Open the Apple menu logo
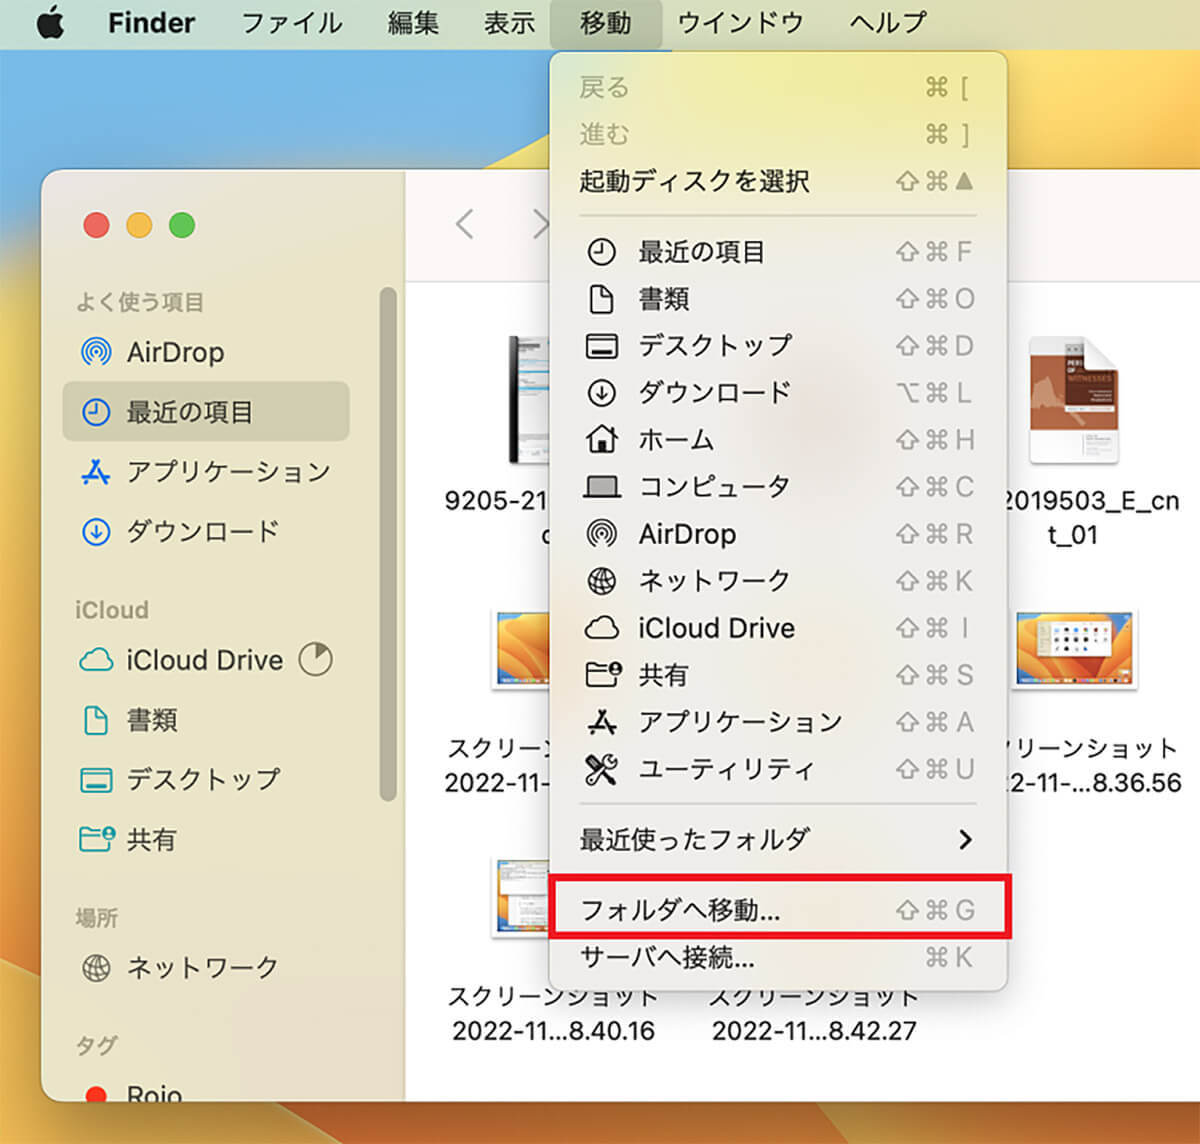 [50, 23]
